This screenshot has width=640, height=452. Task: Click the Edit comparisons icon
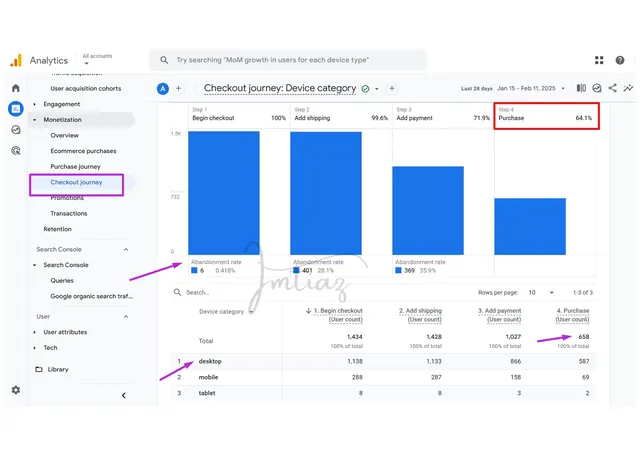tap(581, 88)
